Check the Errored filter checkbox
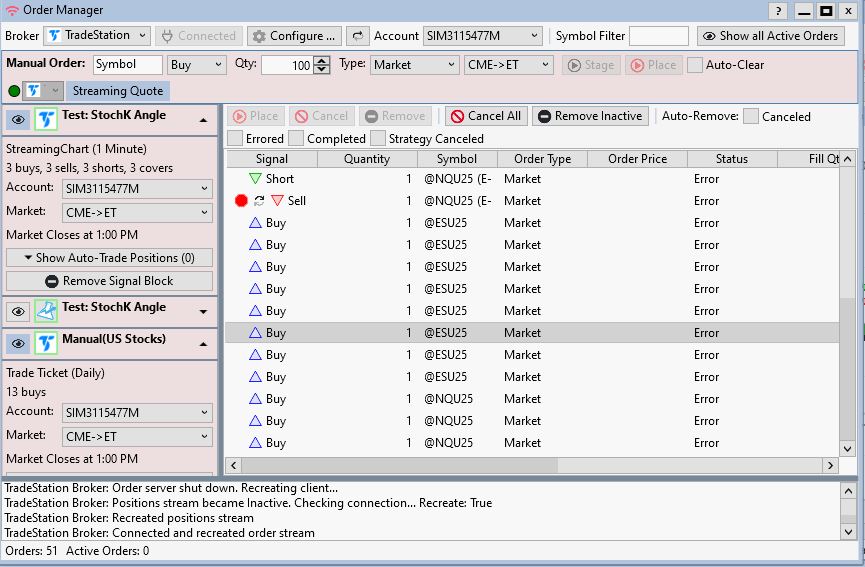Screen dimensions: 865x567 tap(235, 138)
